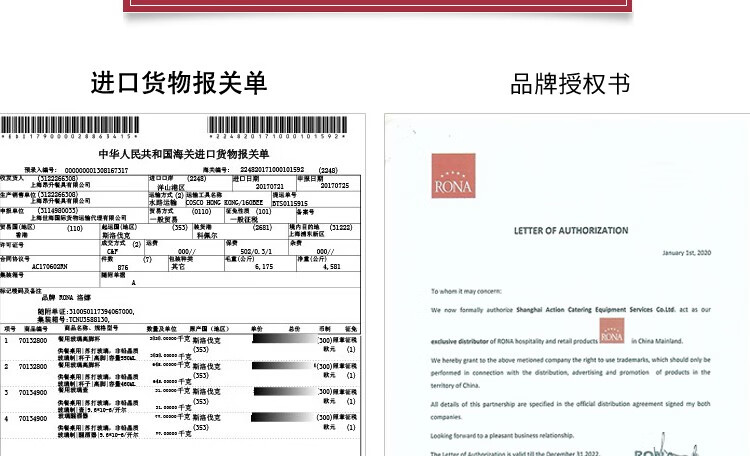The width and height of the screenshot is (750, 456).
Task: Click the 品牌 RONA 洛娜 marking text
Action: 66,298
